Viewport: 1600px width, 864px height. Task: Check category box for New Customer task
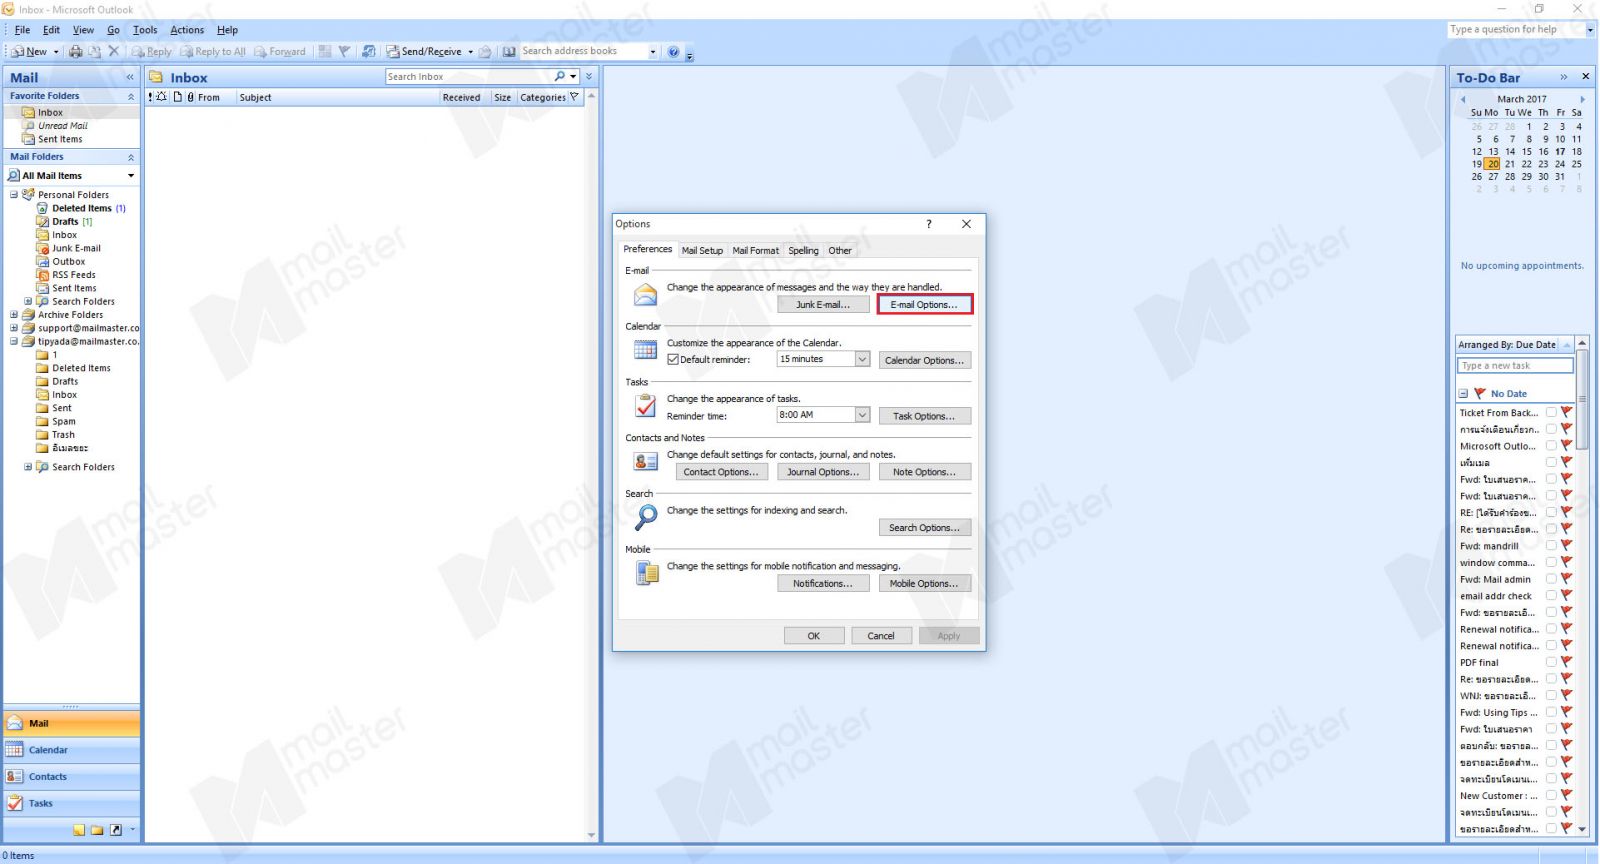pos(1551,795)
